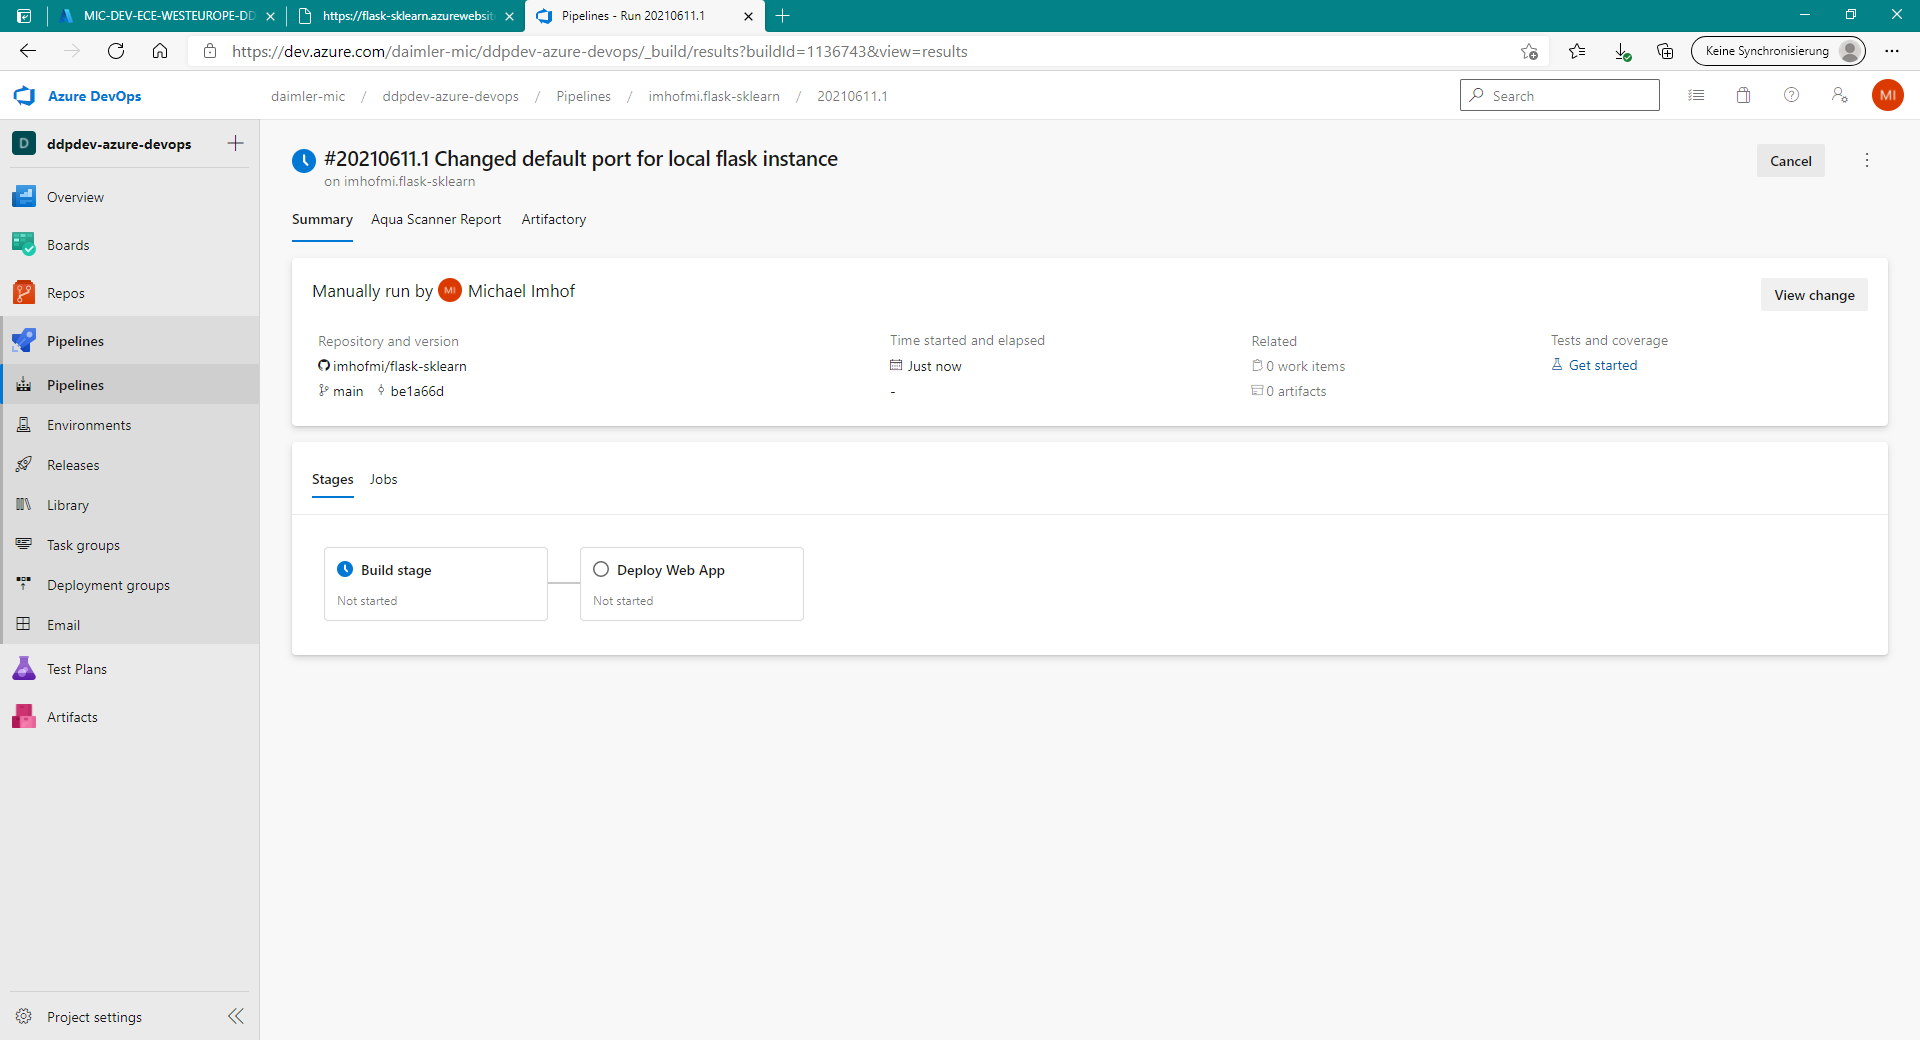
Task: Open the imhofmi/flask-sklearn repository link
Action: (x=399, y=366)
